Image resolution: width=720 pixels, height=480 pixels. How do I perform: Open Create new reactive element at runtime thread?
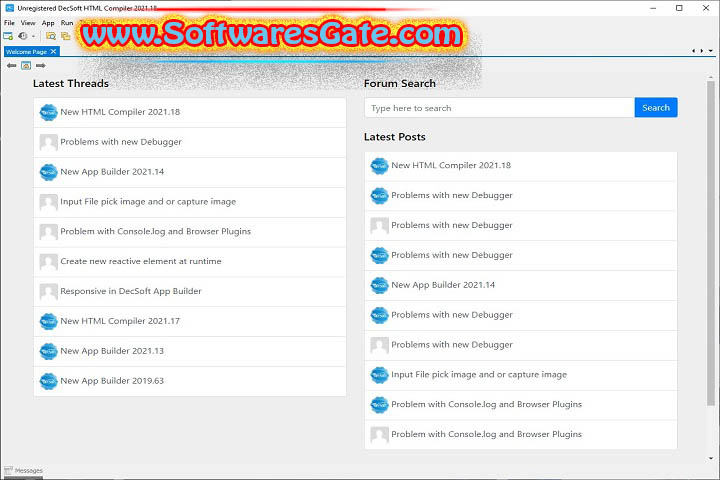[x=190, y=261]
